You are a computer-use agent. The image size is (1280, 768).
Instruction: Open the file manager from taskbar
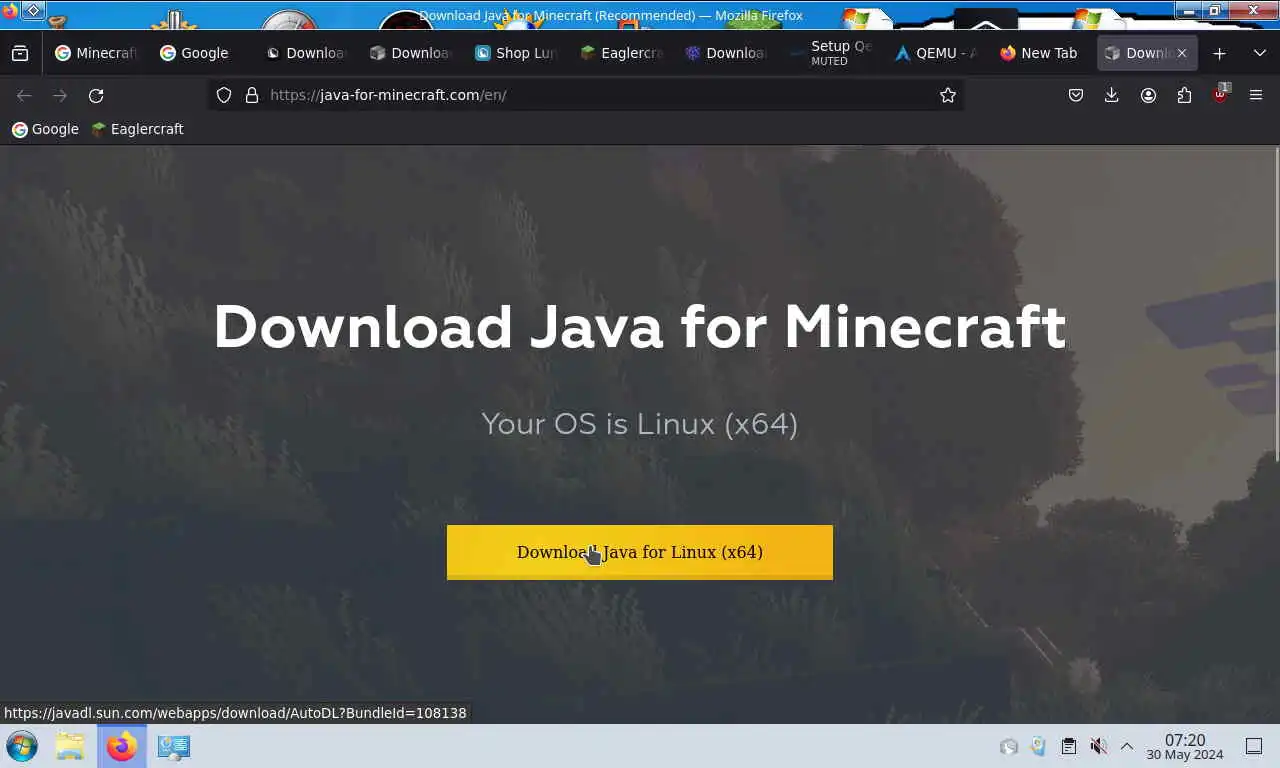pos(70,746)
